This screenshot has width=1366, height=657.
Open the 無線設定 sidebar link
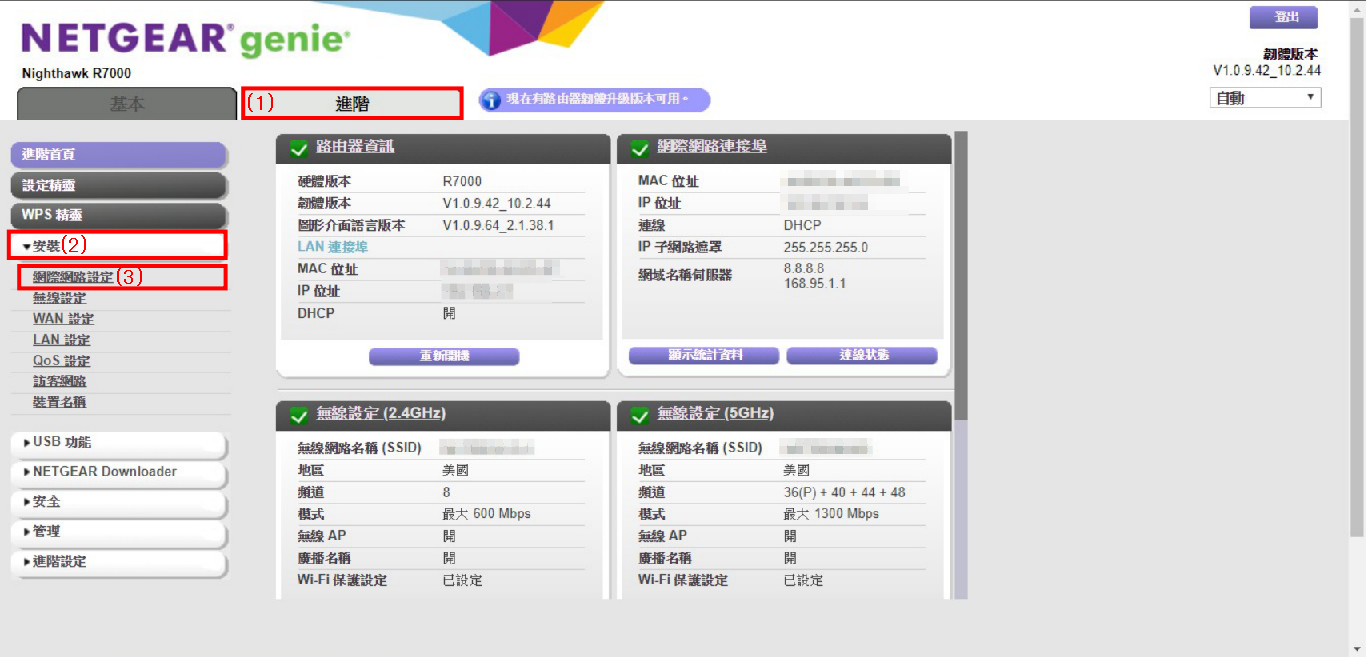click(x=60, y=298)
